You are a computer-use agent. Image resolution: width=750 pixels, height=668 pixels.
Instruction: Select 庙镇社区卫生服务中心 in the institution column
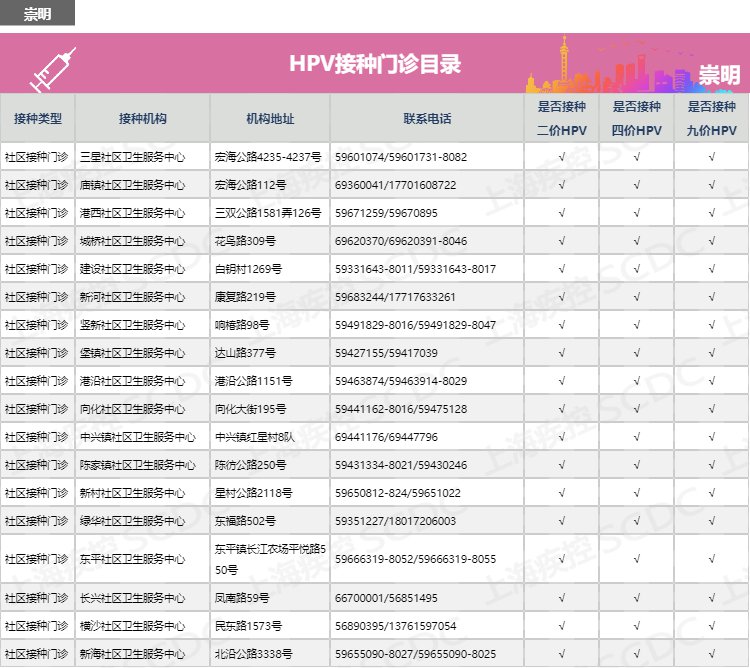coord(132,185)
